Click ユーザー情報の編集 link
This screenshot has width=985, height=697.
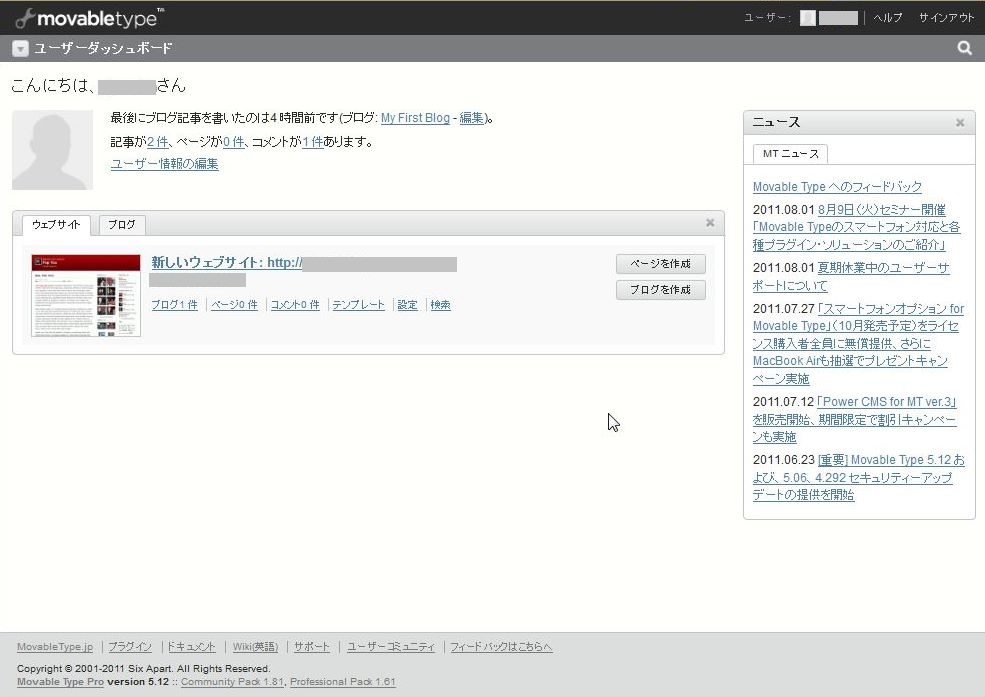(165, 164)
